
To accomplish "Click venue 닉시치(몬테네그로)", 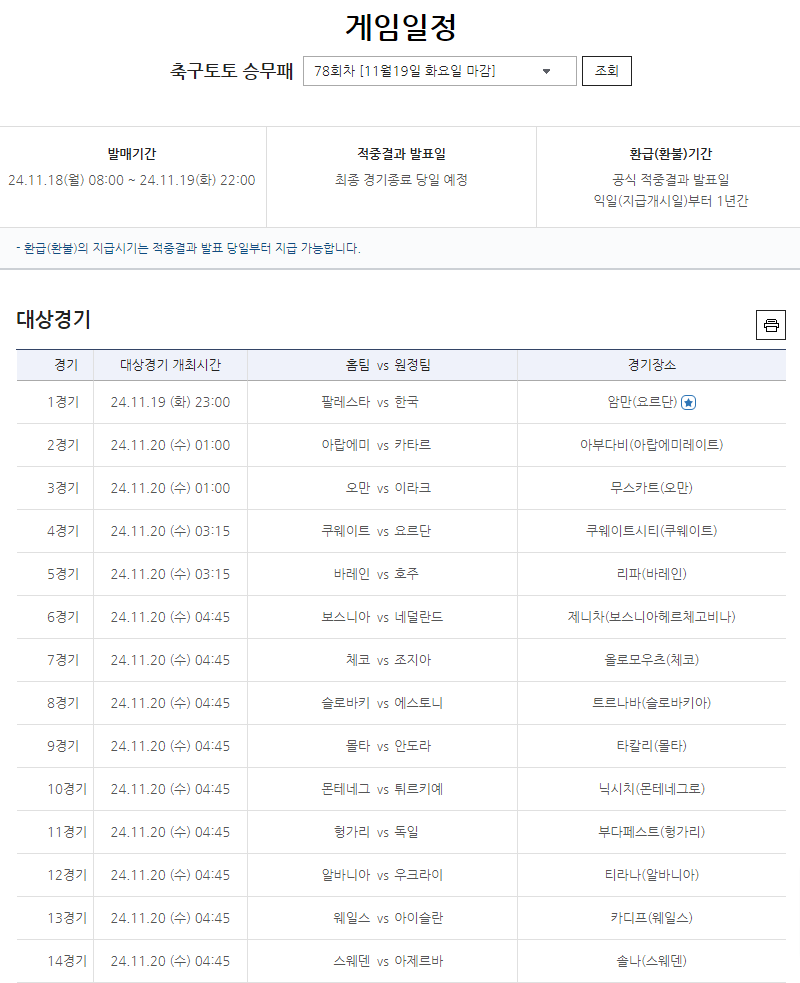I will click(x=651, y=789).
